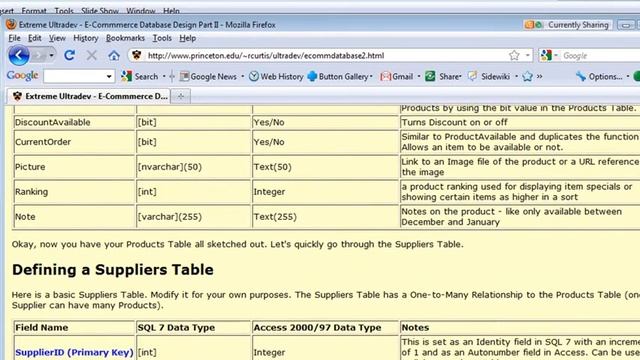Go to the home page icon

[114, 56]
